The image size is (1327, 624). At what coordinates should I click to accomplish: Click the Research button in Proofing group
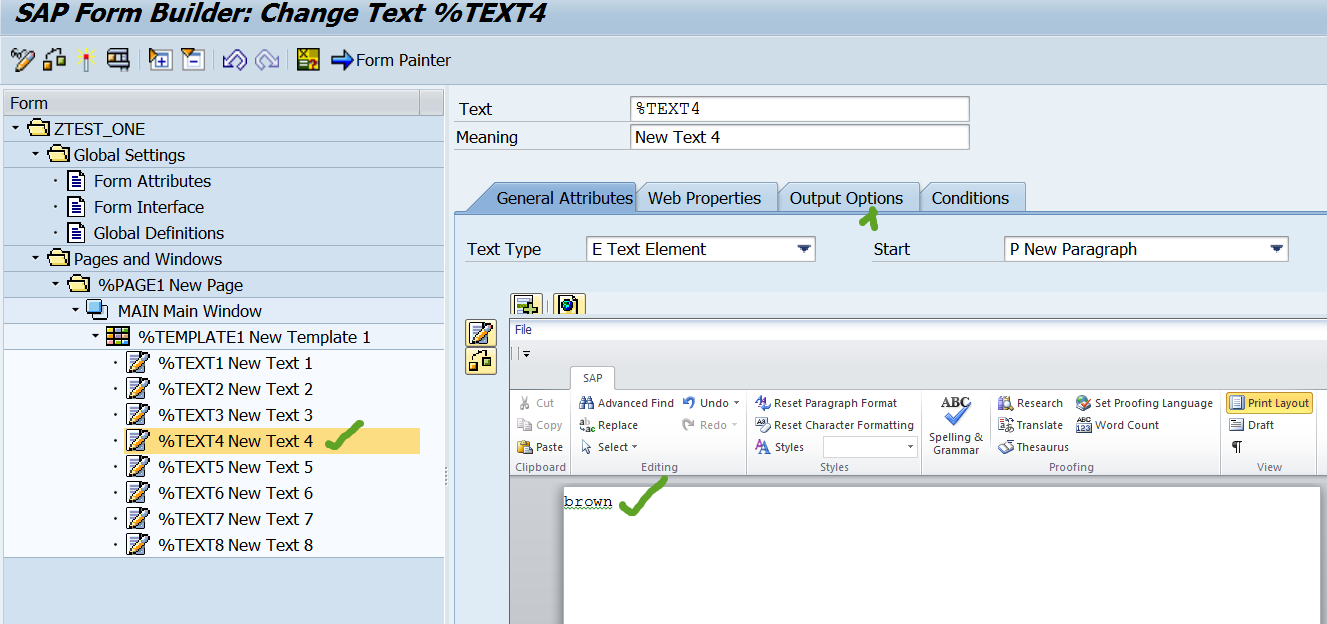pyautogui.click(x=1030, y=402)
